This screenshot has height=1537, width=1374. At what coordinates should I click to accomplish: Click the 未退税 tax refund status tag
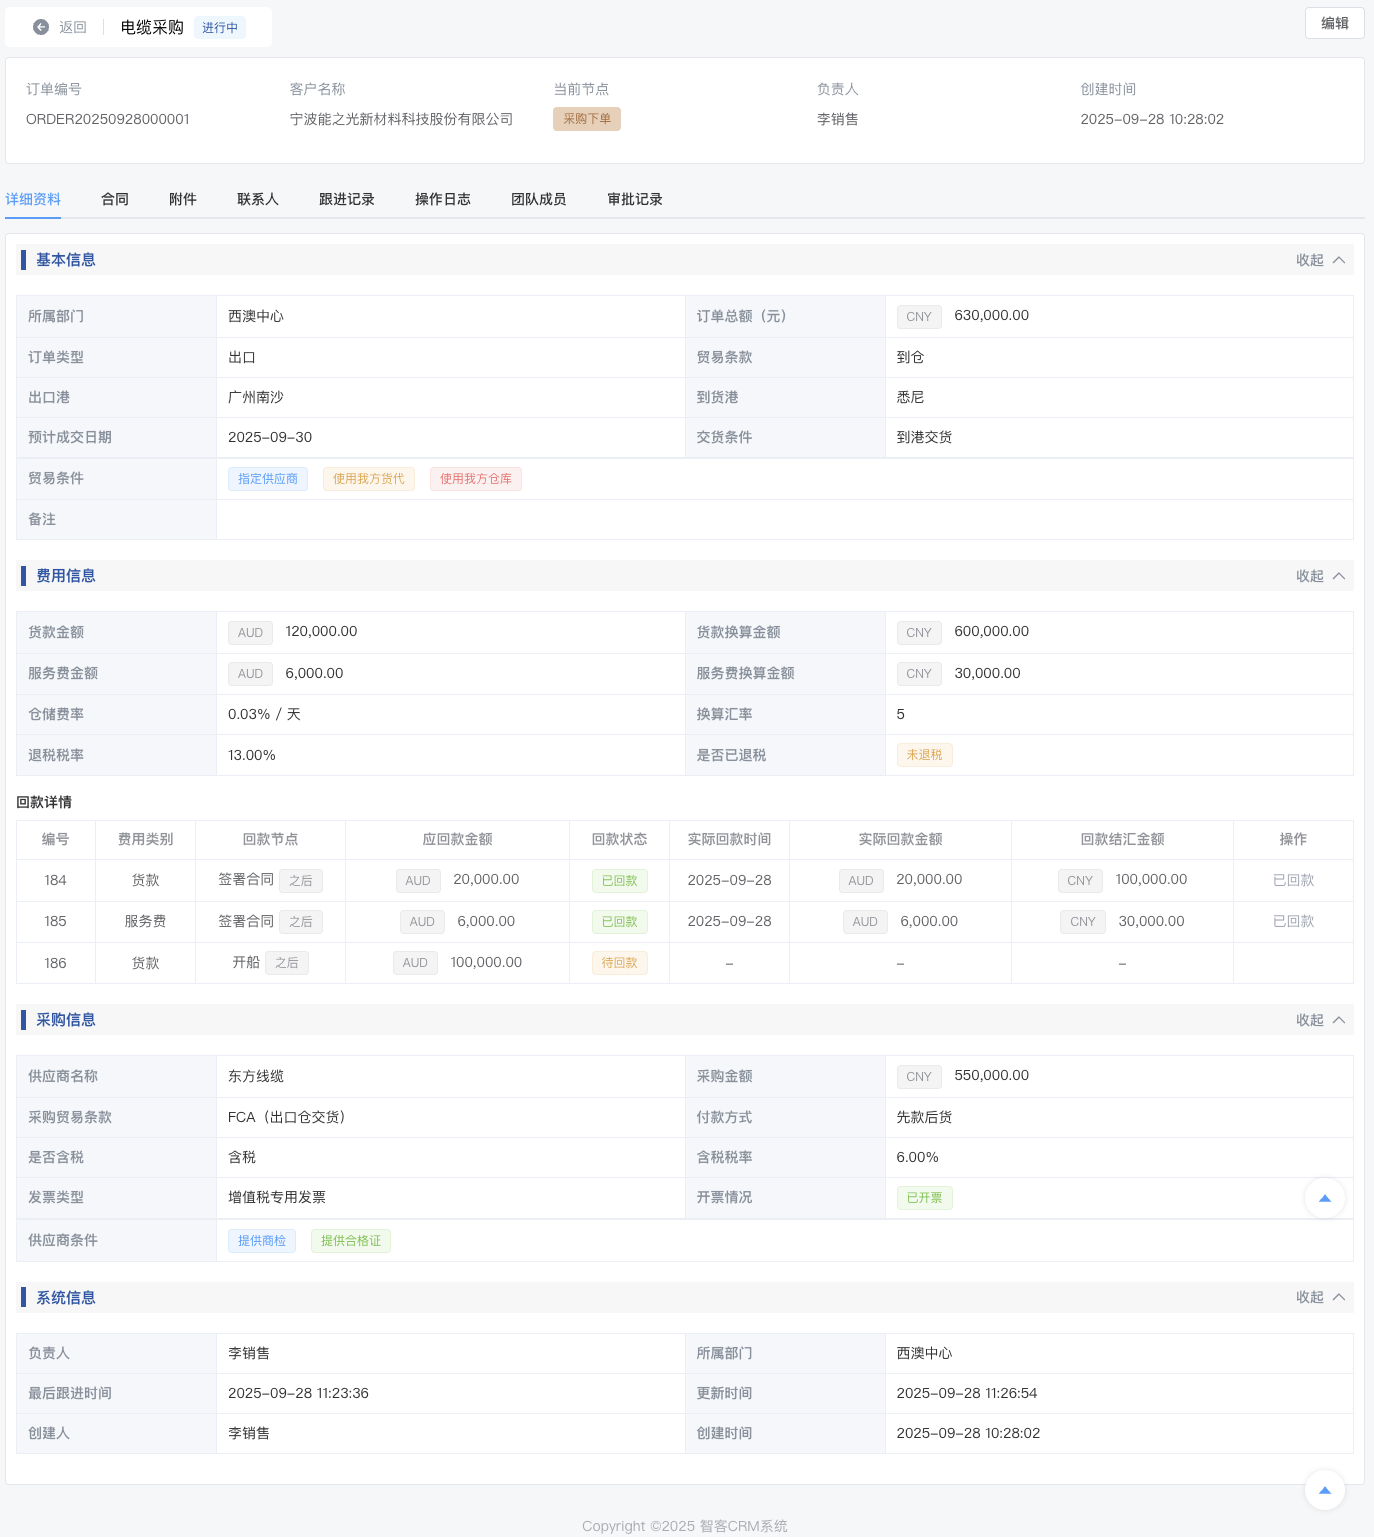924,755
